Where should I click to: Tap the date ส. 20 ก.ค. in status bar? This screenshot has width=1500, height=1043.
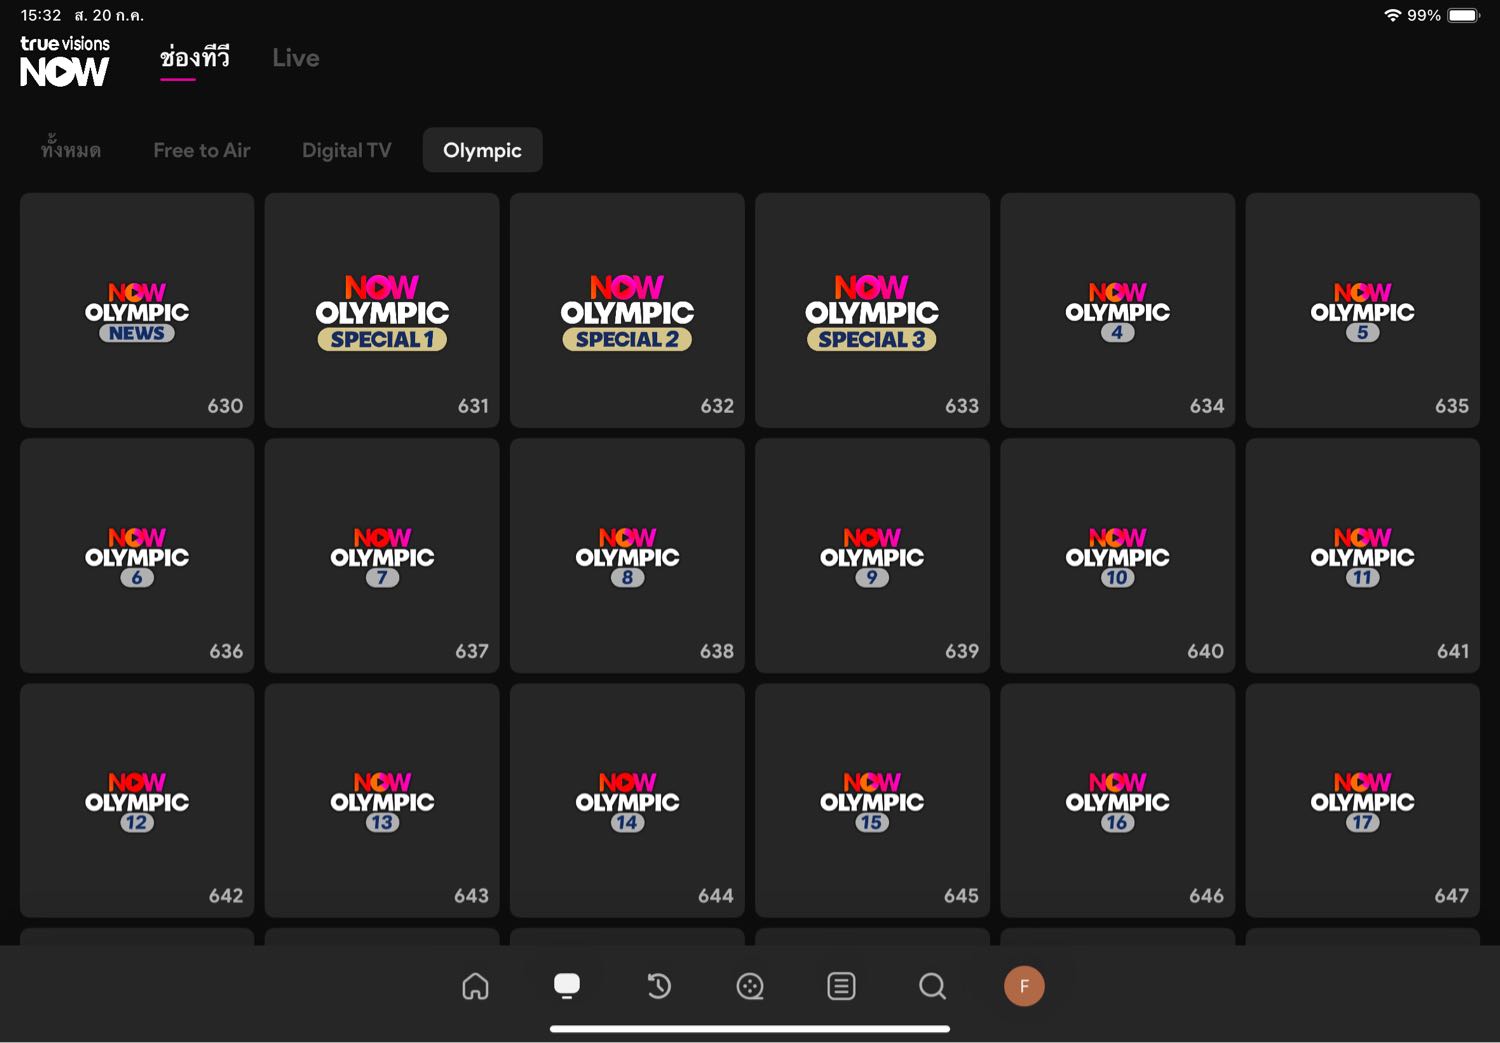click(x=109, y=15)
